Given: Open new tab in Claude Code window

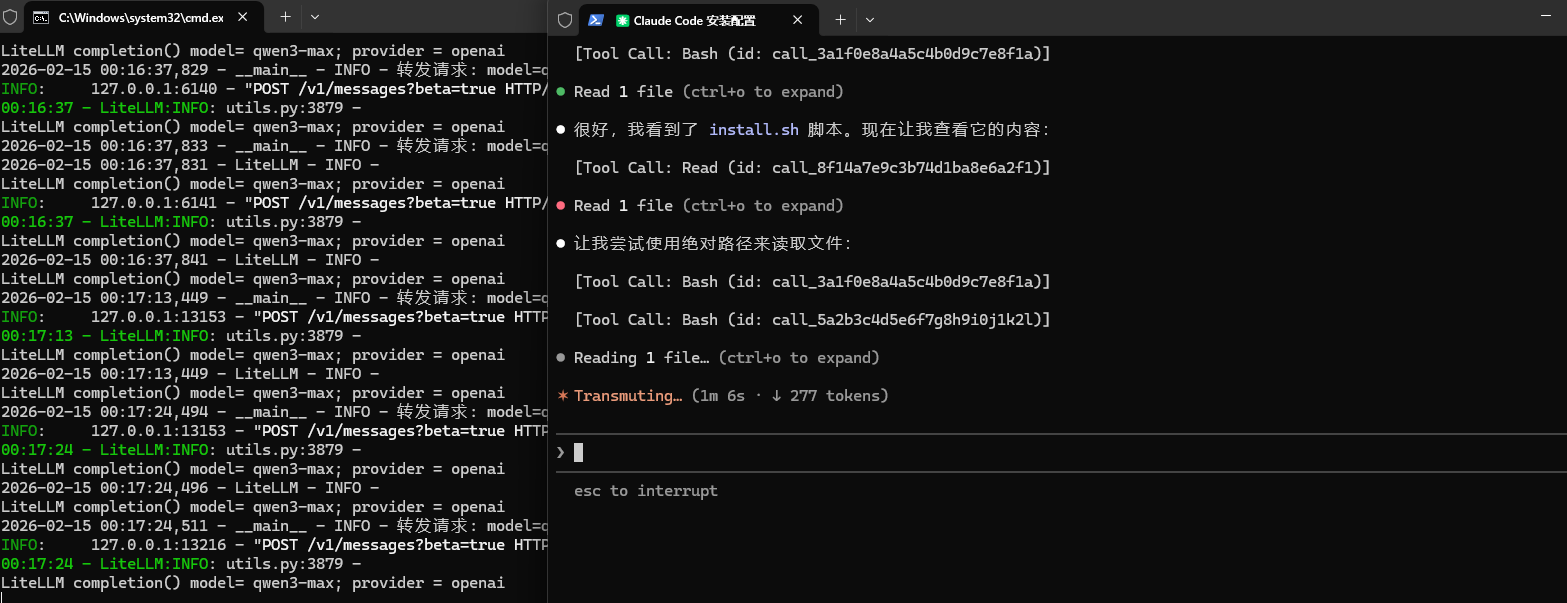Looking at the screenshot, I should [x=840, y=20].
